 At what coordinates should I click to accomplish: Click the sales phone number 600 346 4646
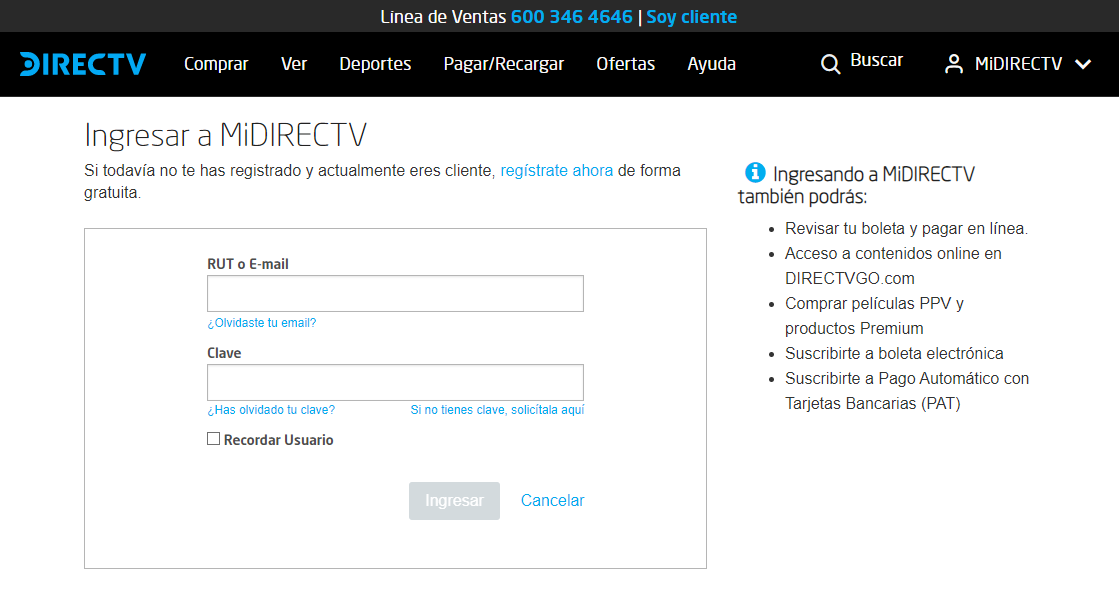pos(572,16)
